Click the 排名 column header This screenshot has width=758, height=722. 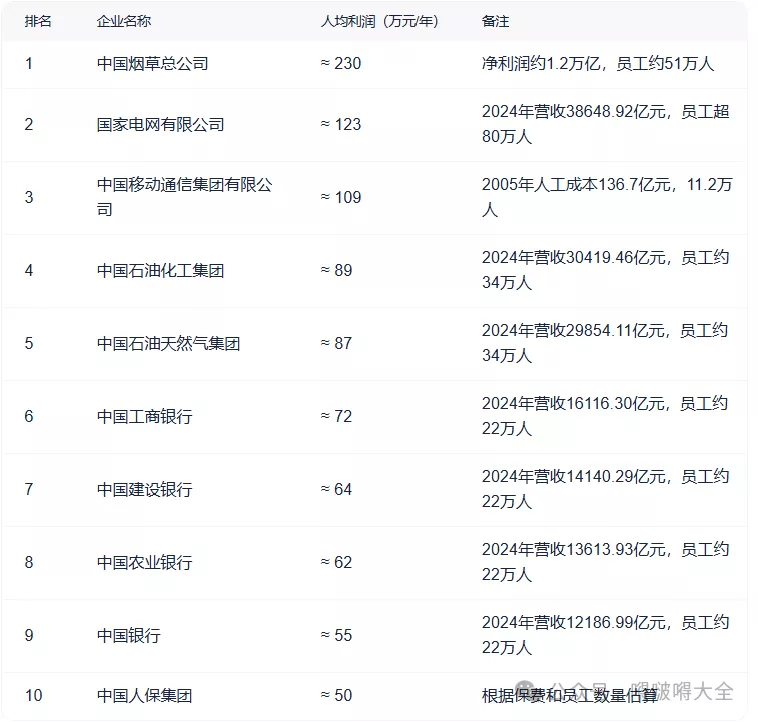[38, 21]
